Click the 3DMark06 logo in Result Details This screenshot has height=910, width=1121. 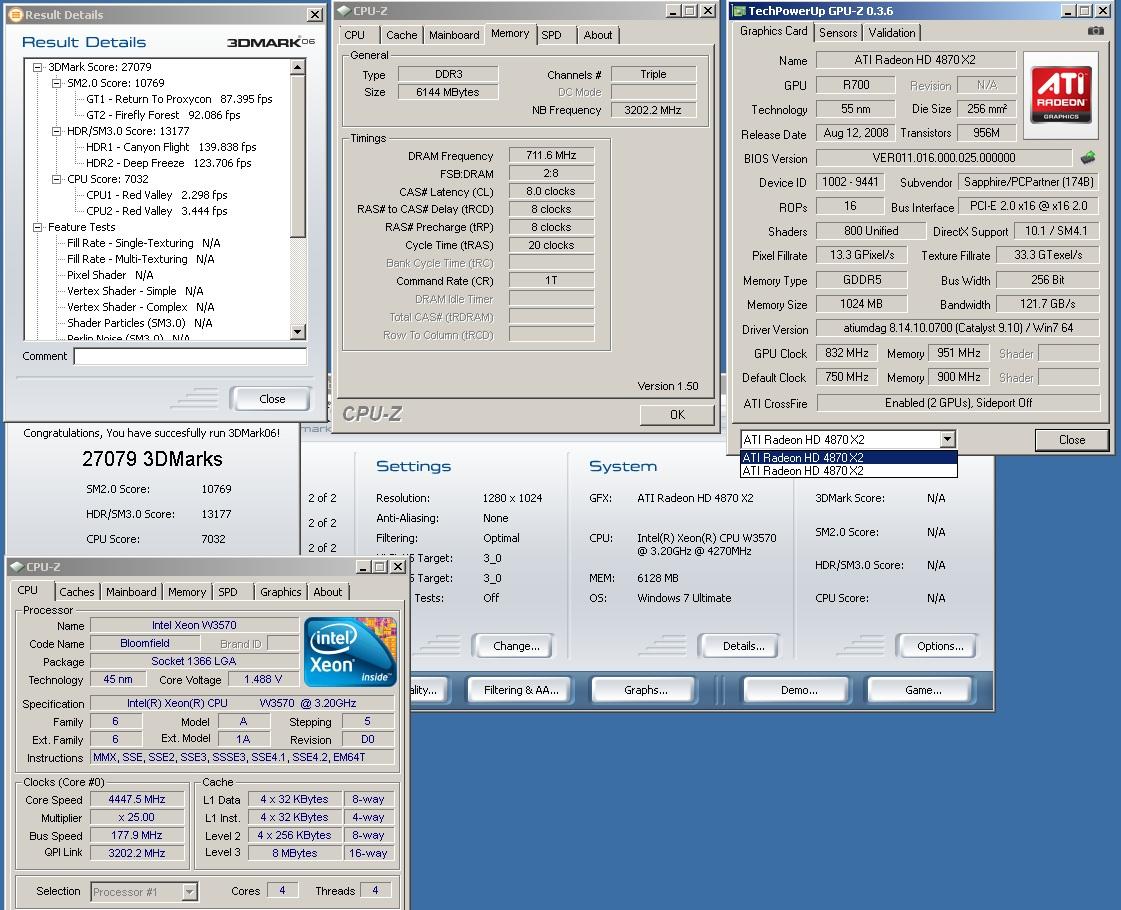click(270, 42)
